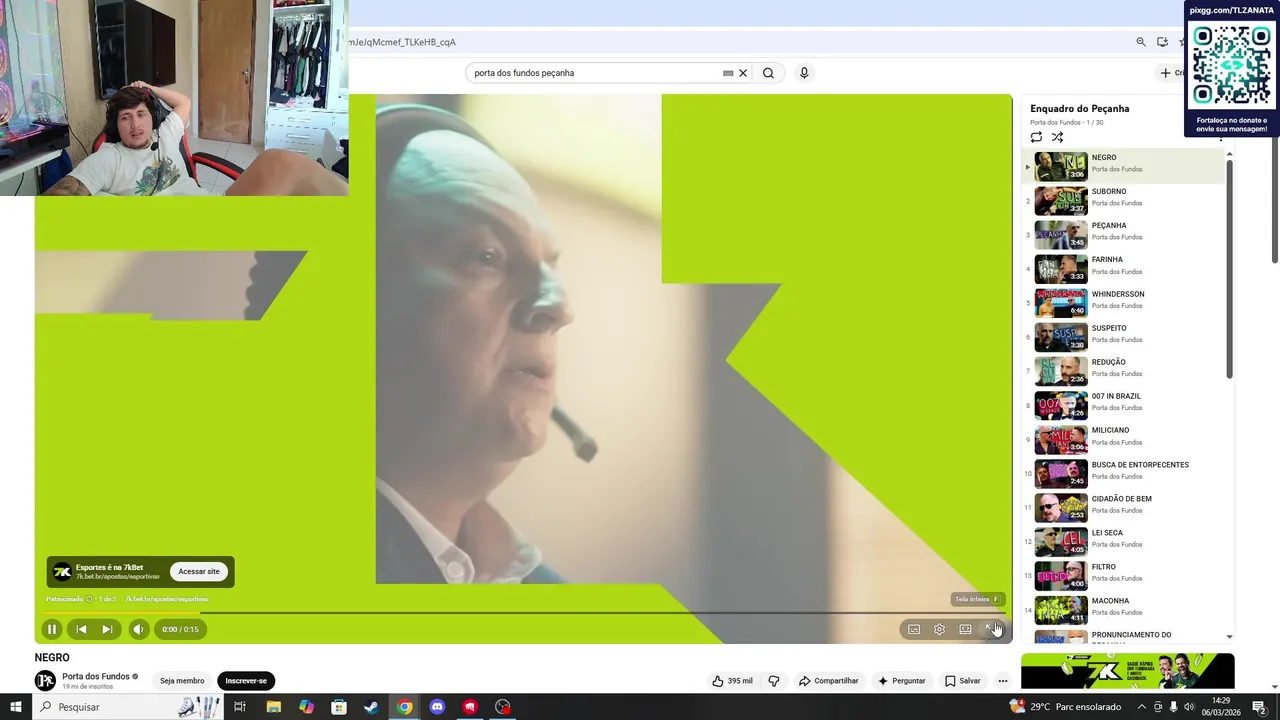Open Porta dos Fundos channel avatar

[x=45, y=681]
